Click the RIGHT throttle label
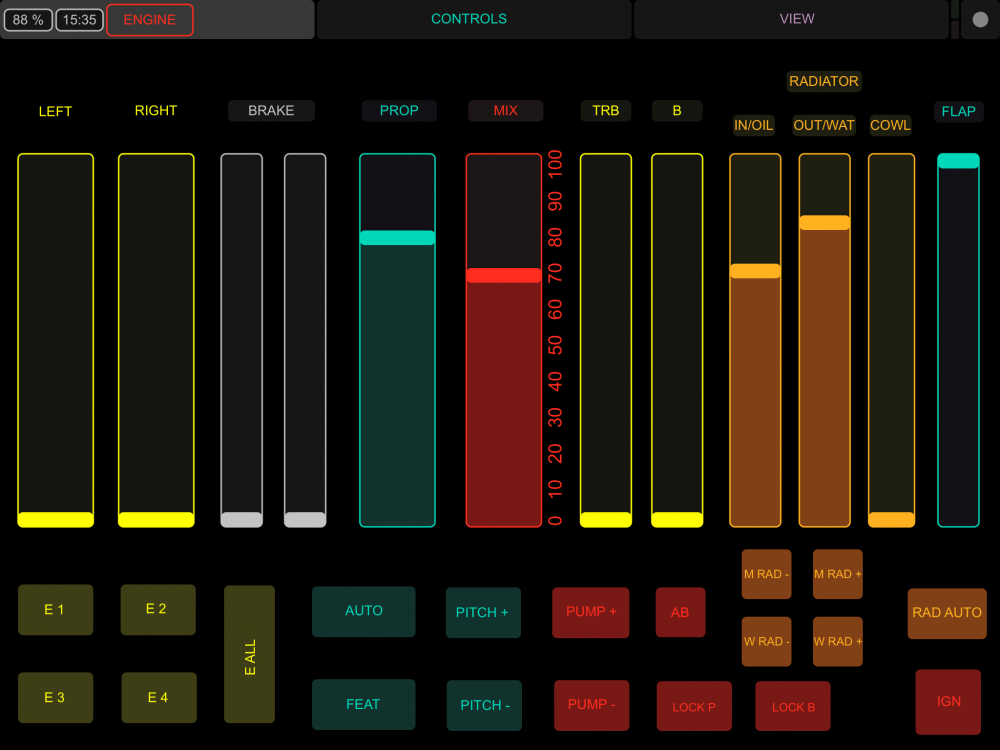The image size is (1000, 750). point(156,111)
